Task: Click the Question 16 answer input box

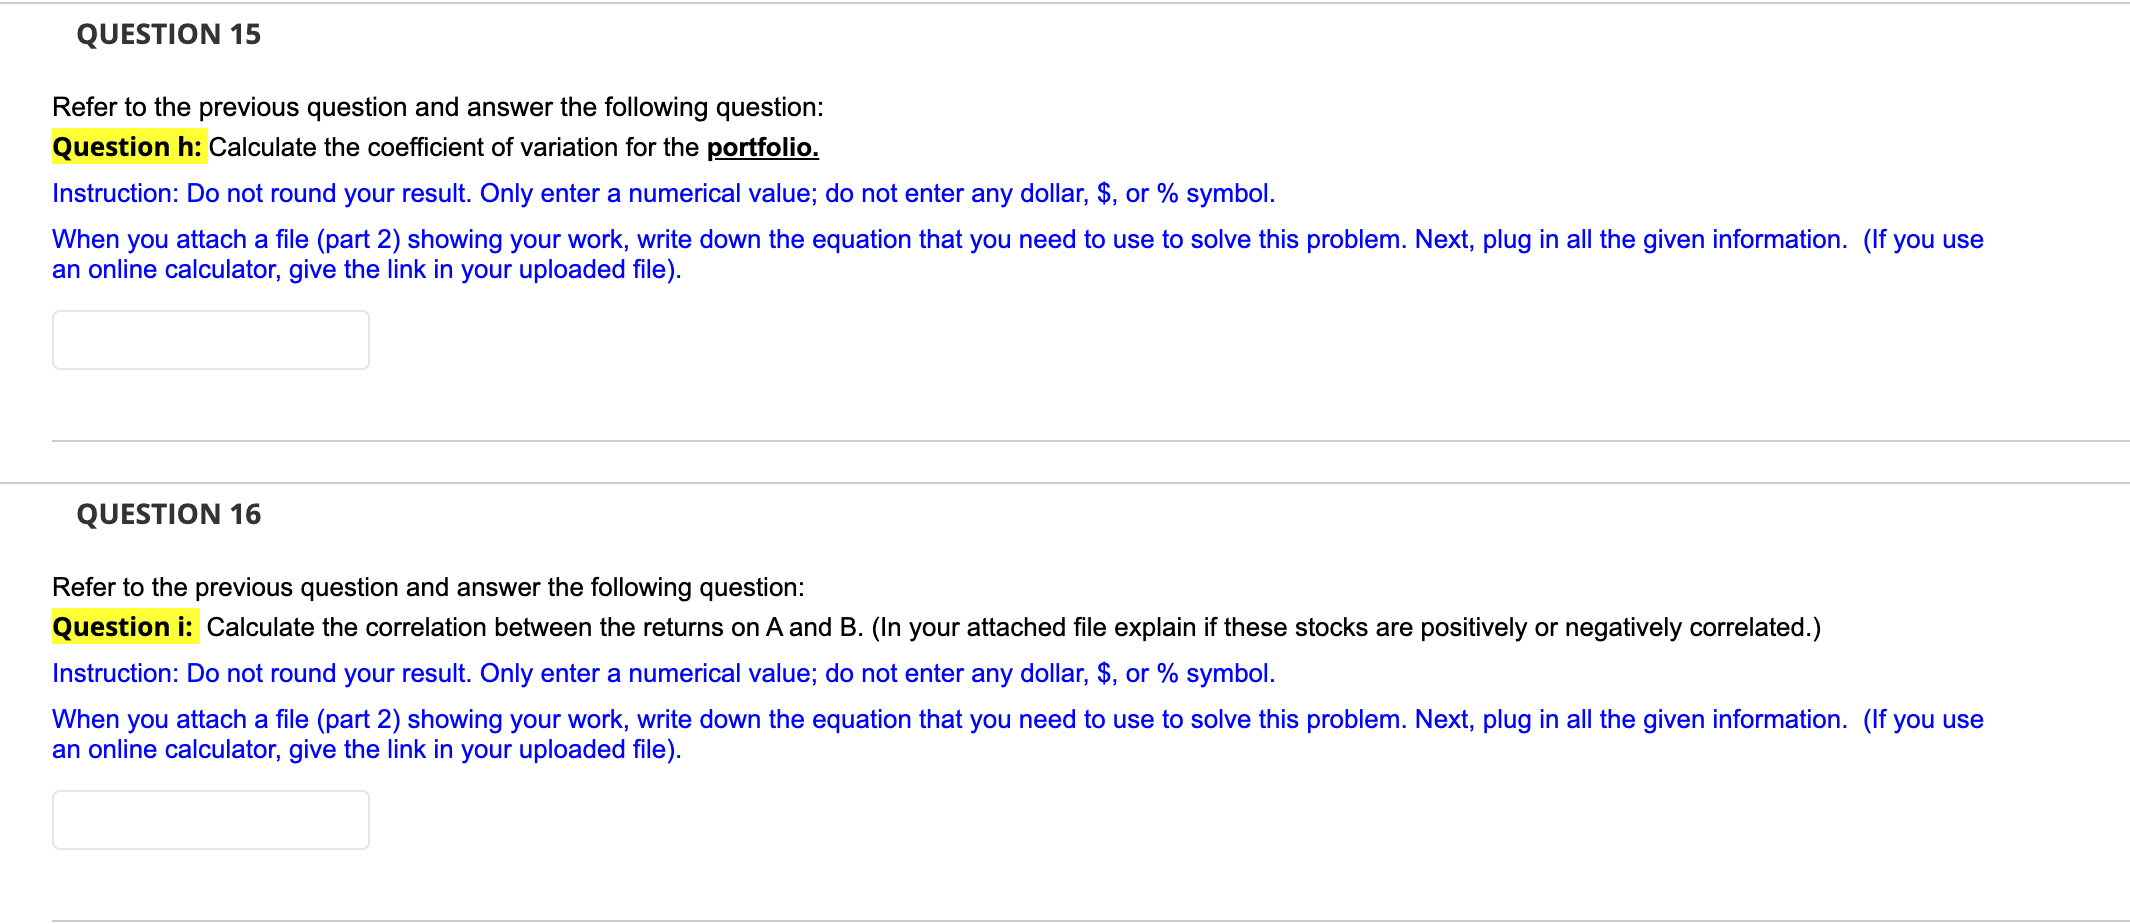Action: pyautogui.click(x=210, y=820)
